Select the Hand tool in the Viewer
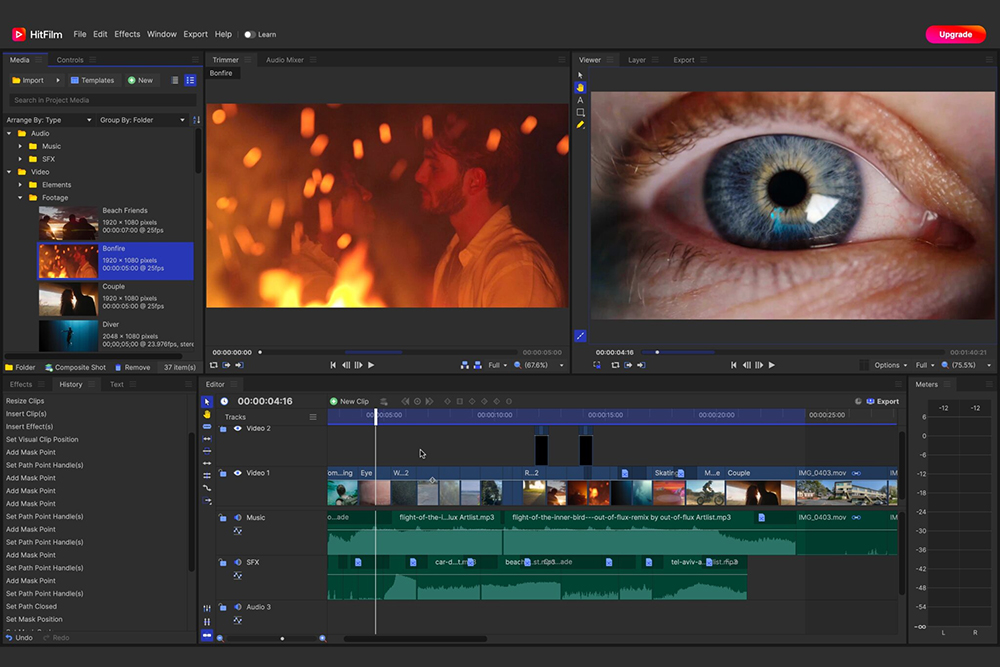 click(580, 87)
